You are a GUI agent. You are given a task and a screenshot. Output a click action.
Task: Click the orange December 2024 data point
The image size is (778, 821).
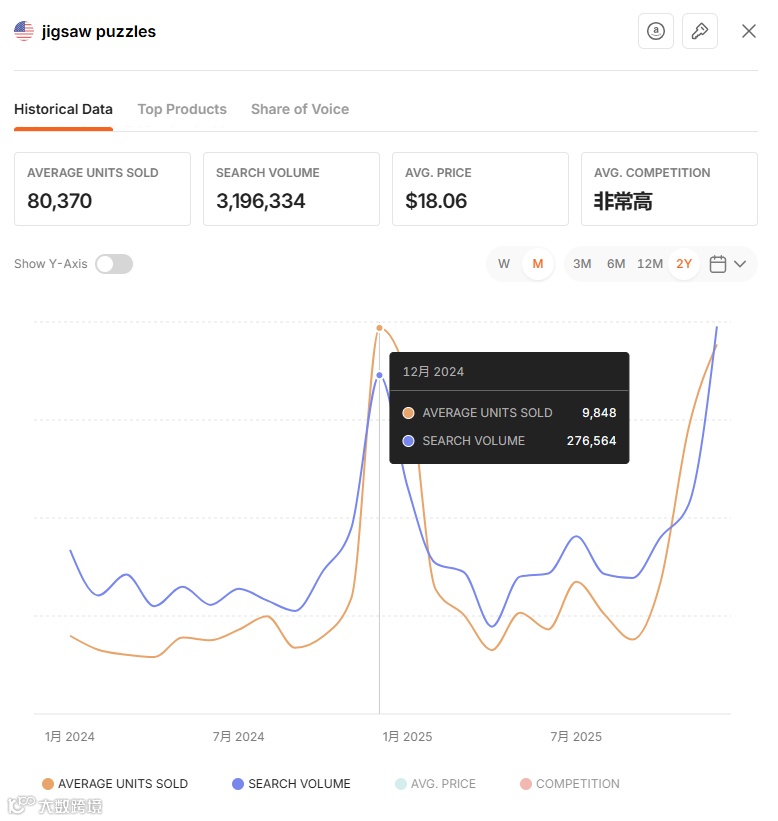[380, 328]
